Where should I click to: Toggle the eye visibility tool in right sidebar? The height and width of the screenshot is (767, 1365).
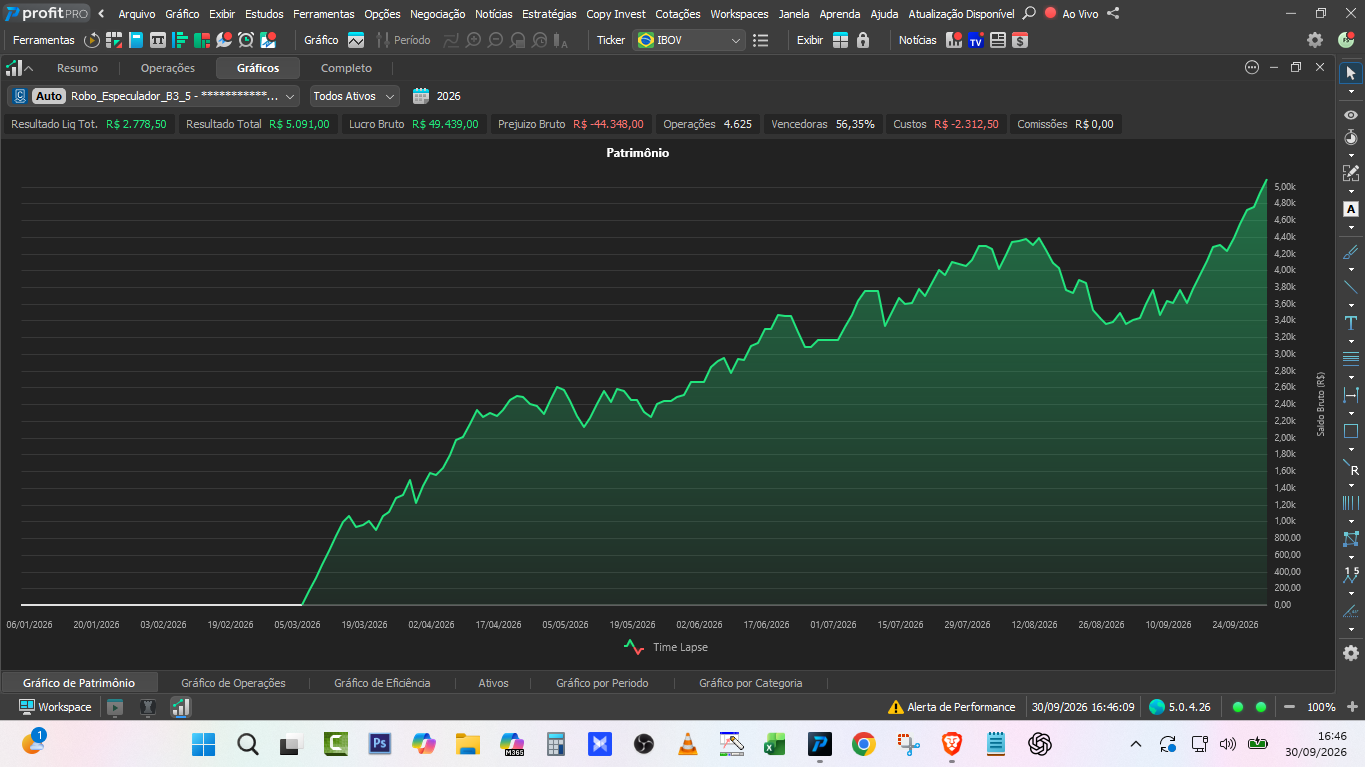tap(1351, 116)
